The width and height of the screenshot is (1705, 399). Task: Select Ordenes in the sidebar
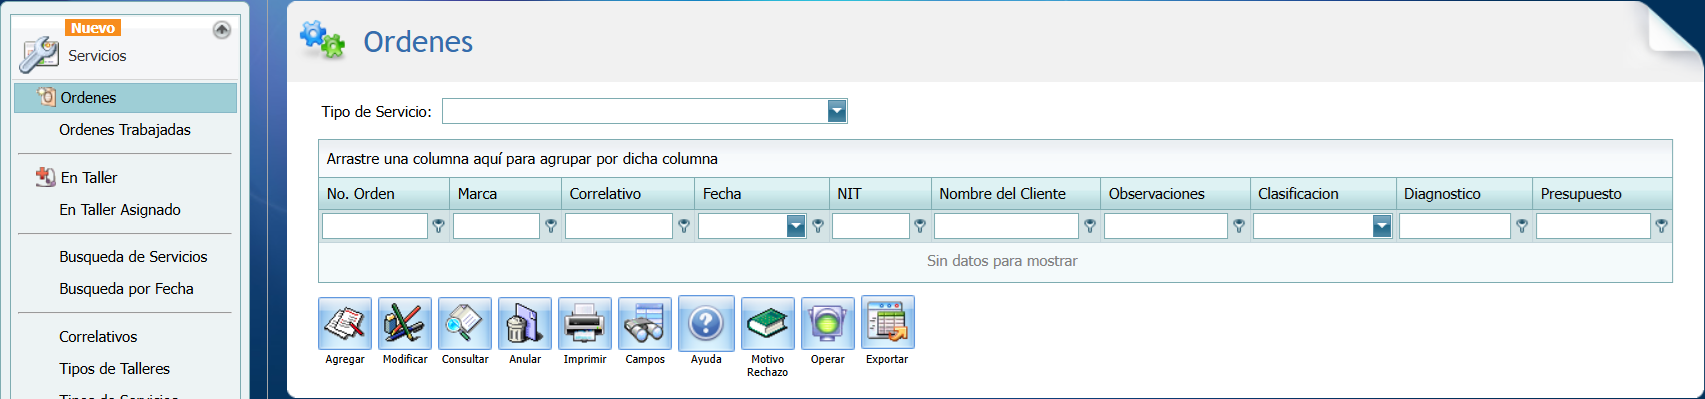pyautogui.click(x=126, y=97)
